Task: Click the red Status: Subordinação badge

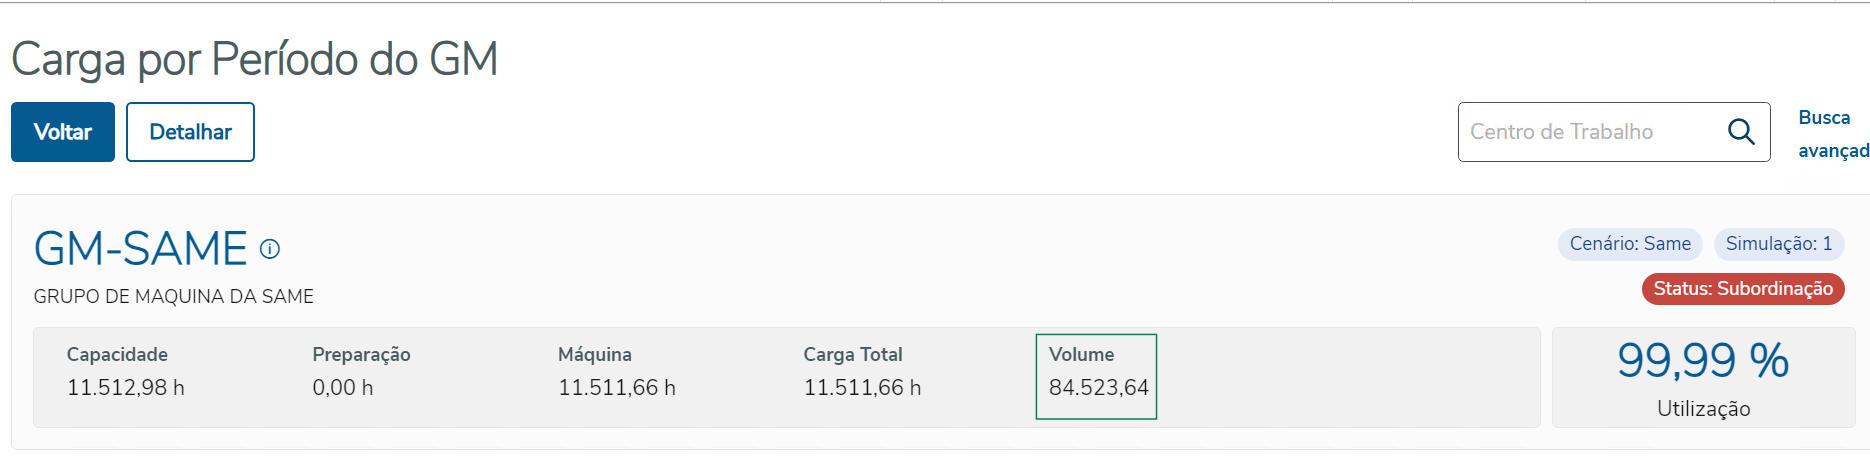Action: tap(1743, 289)
